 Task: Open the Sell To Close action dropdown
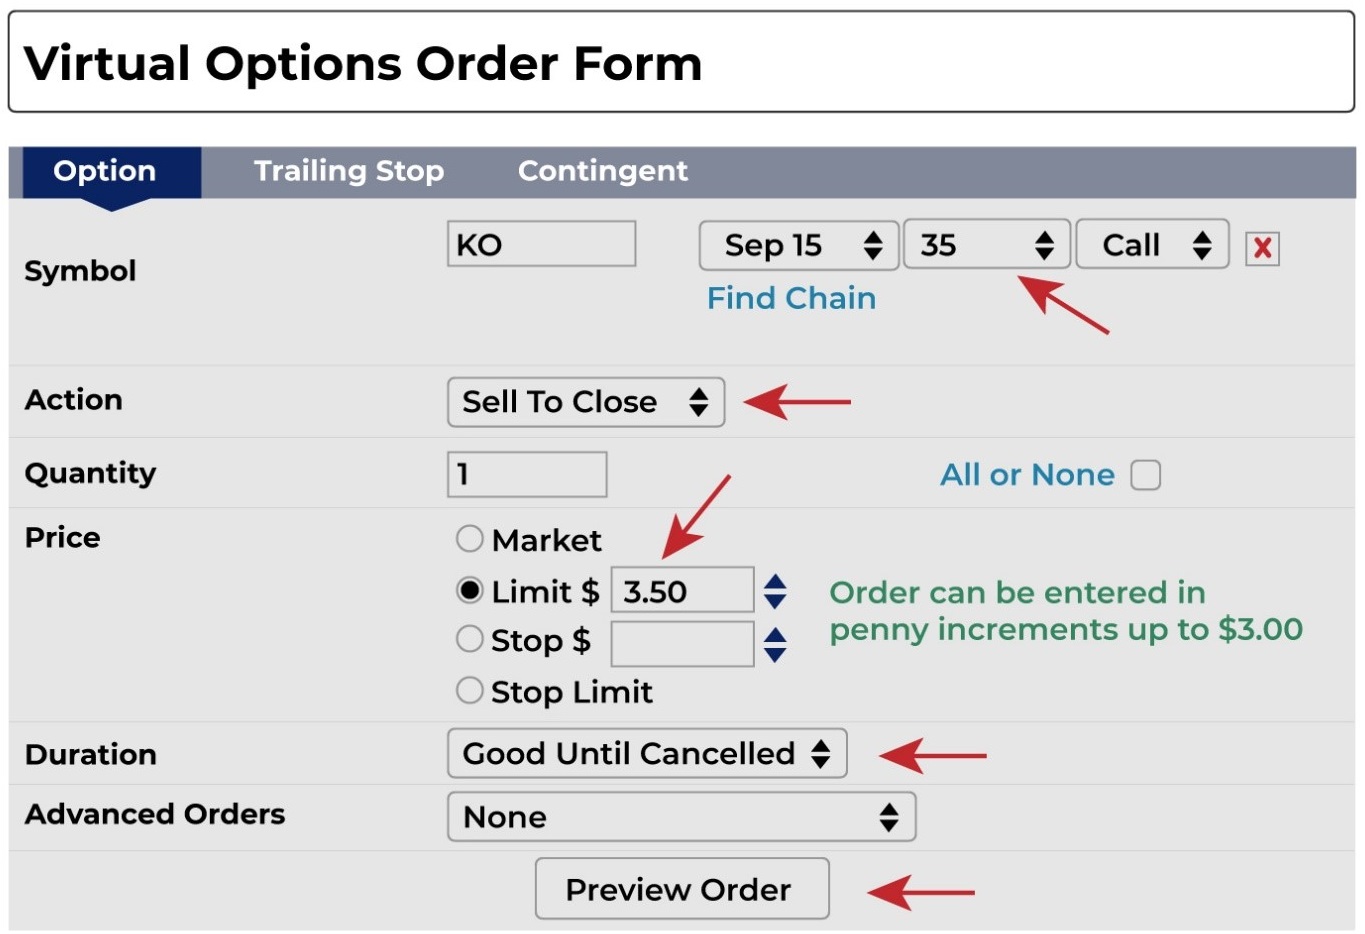(x=585, y=402)
